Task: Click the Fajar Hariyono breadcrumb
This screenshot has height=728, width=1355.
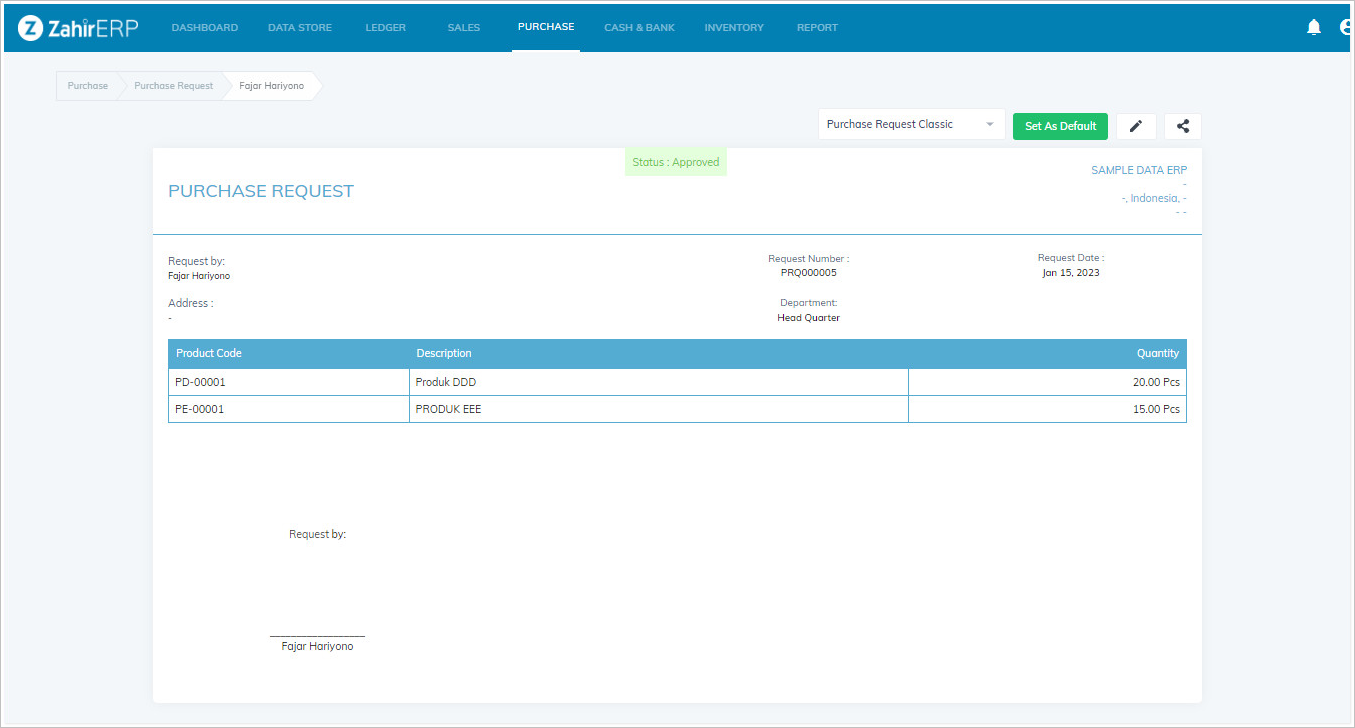Action: click(x=271, y=86)
